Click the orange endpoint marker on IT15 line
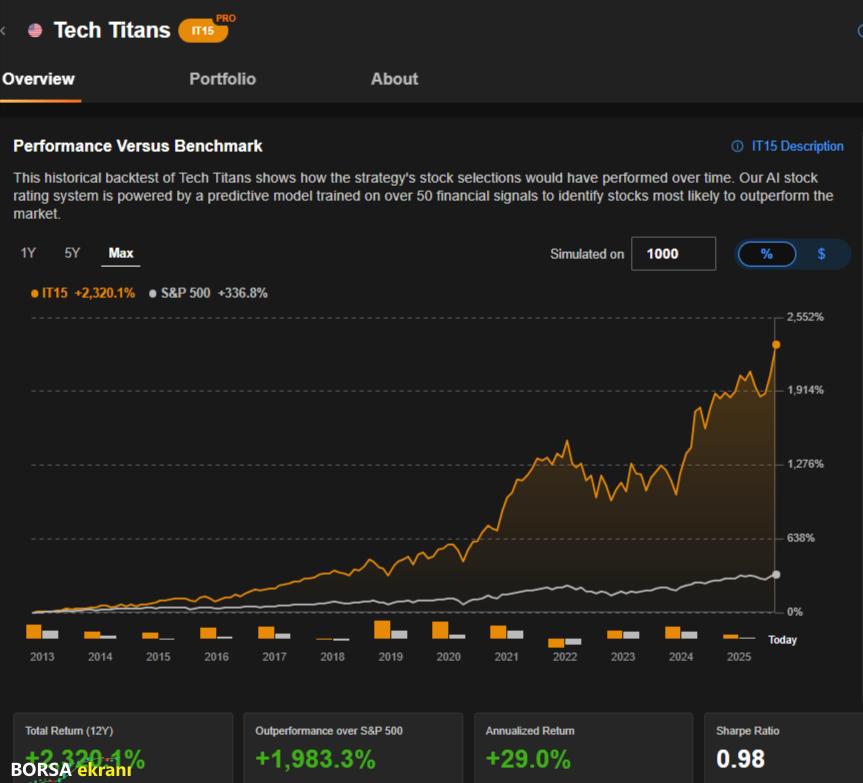Viewport: 863px width, 783px height. click(775, 345)
